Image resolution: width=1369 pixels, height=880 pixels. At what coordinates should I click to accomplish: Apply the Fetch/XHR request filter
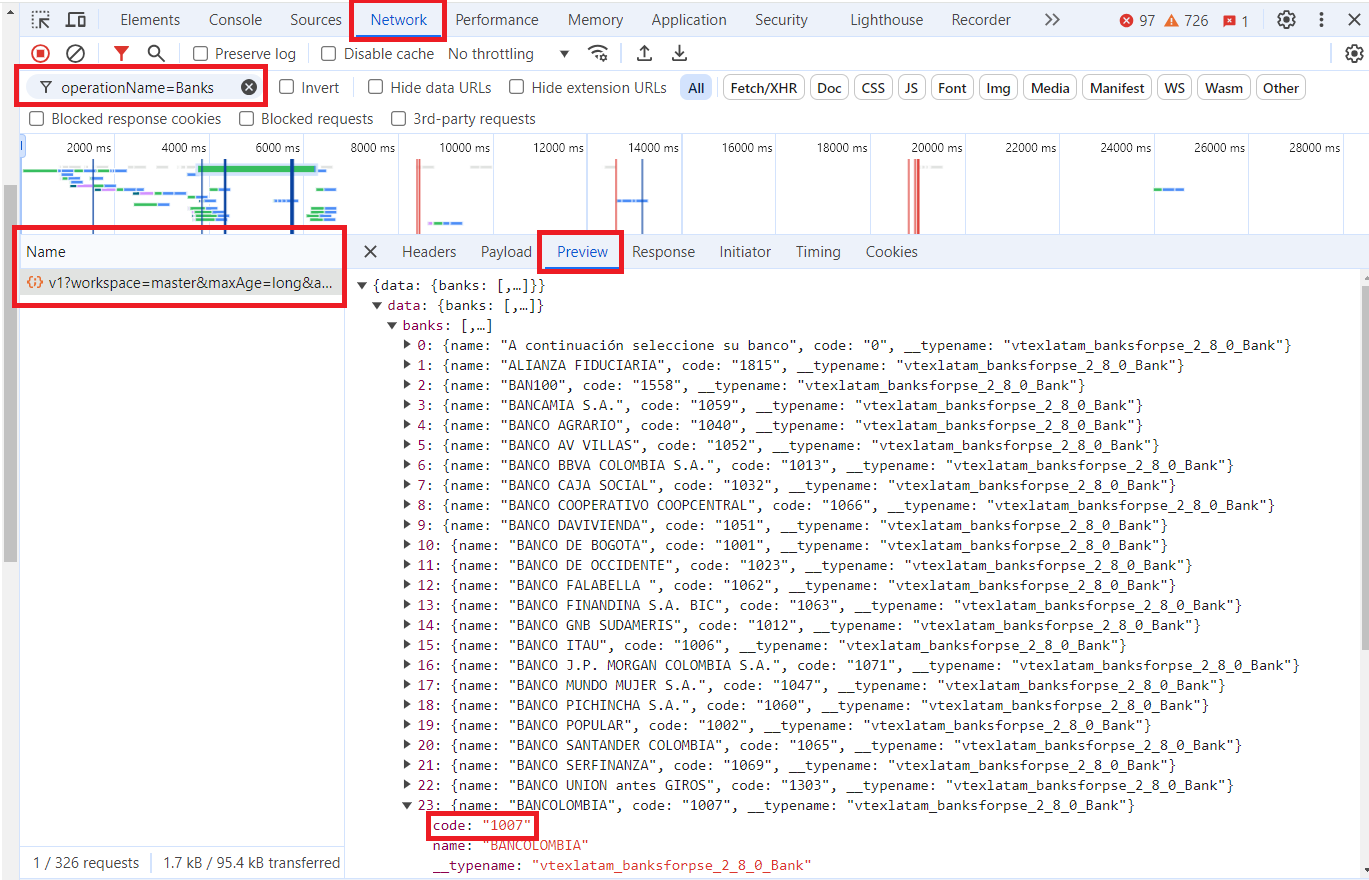763,87
